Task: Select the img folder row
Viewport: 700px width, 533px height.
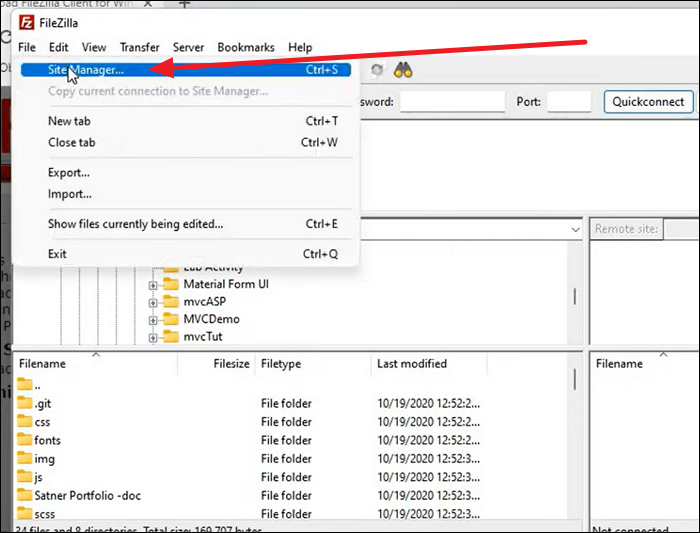Action: [x=292, y=458]
